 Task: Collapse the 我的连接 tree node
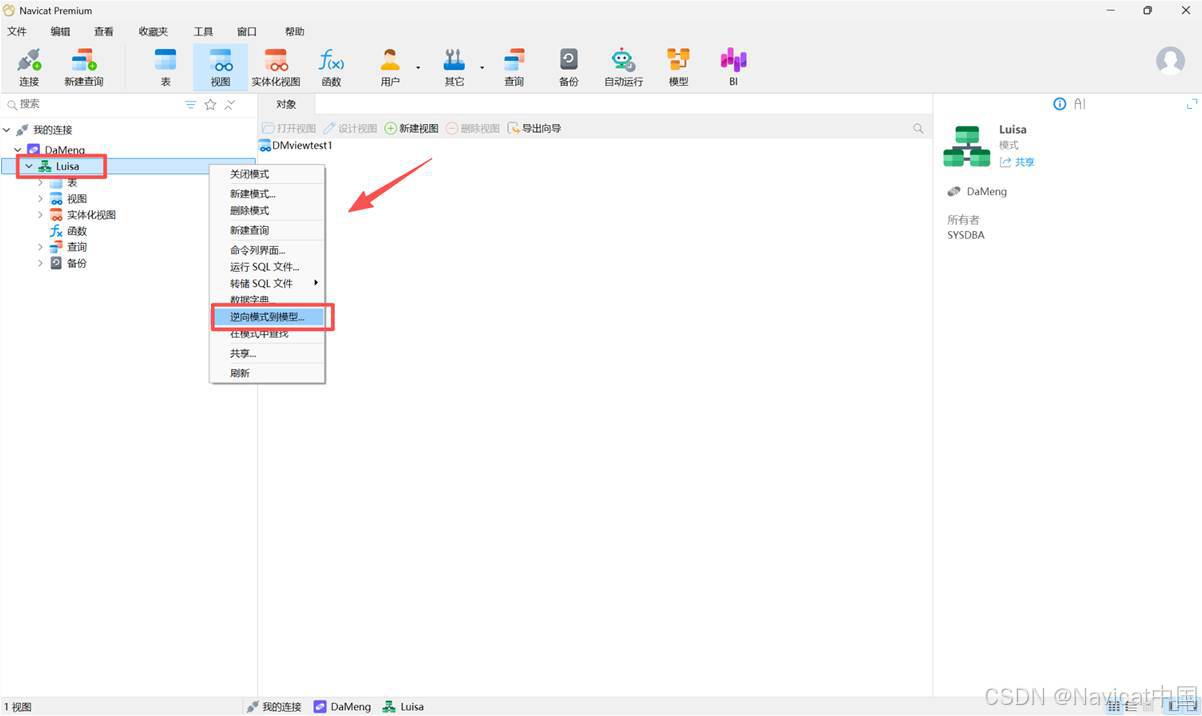pos(7,130)
